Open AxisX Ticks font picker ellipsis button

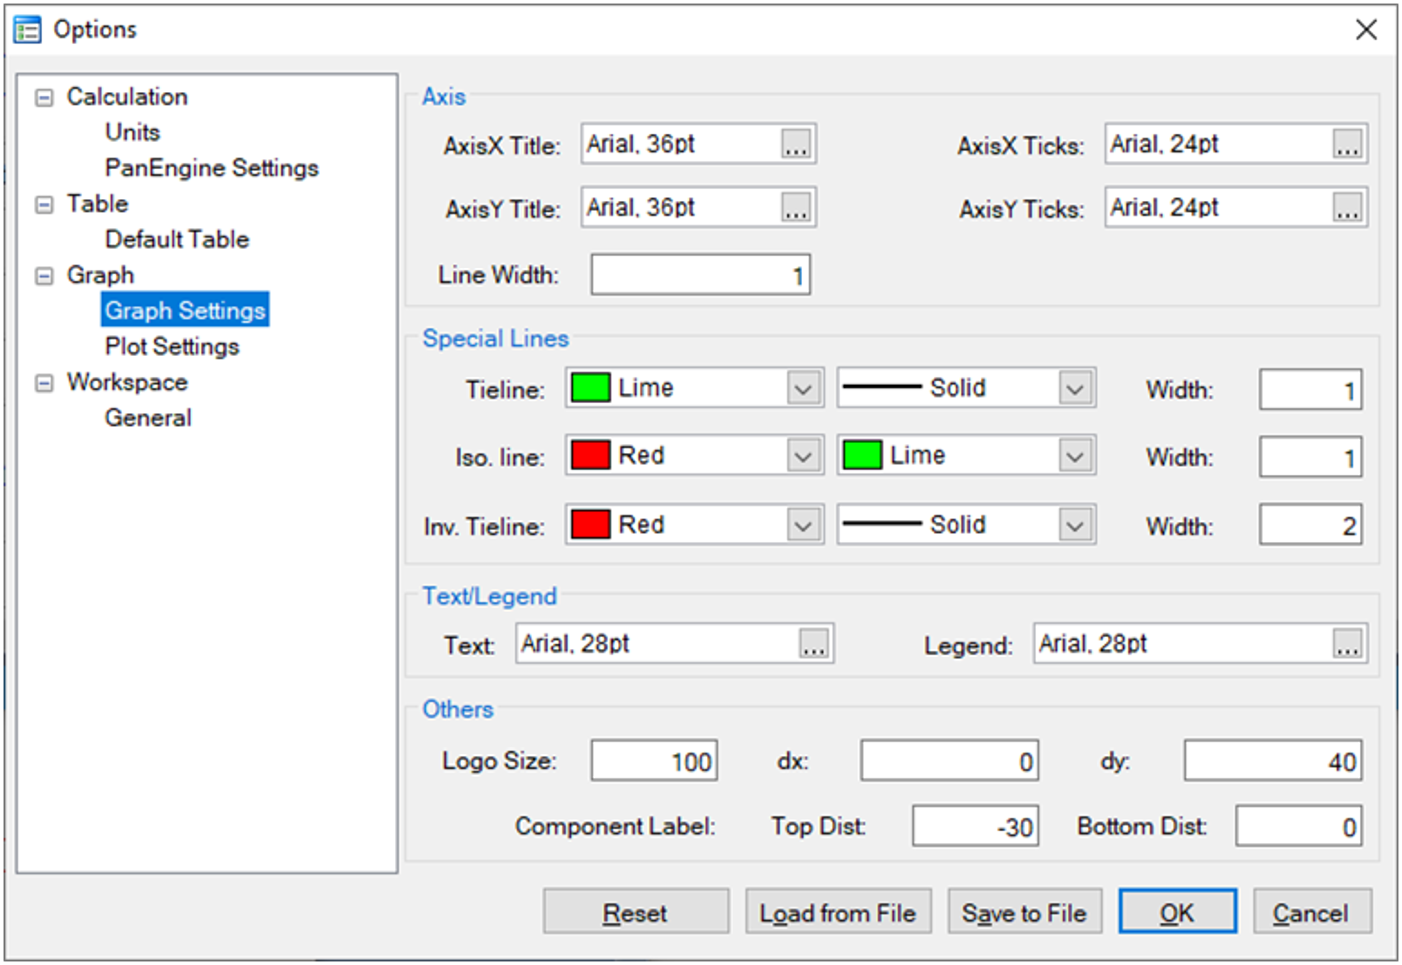(1347, 145)
